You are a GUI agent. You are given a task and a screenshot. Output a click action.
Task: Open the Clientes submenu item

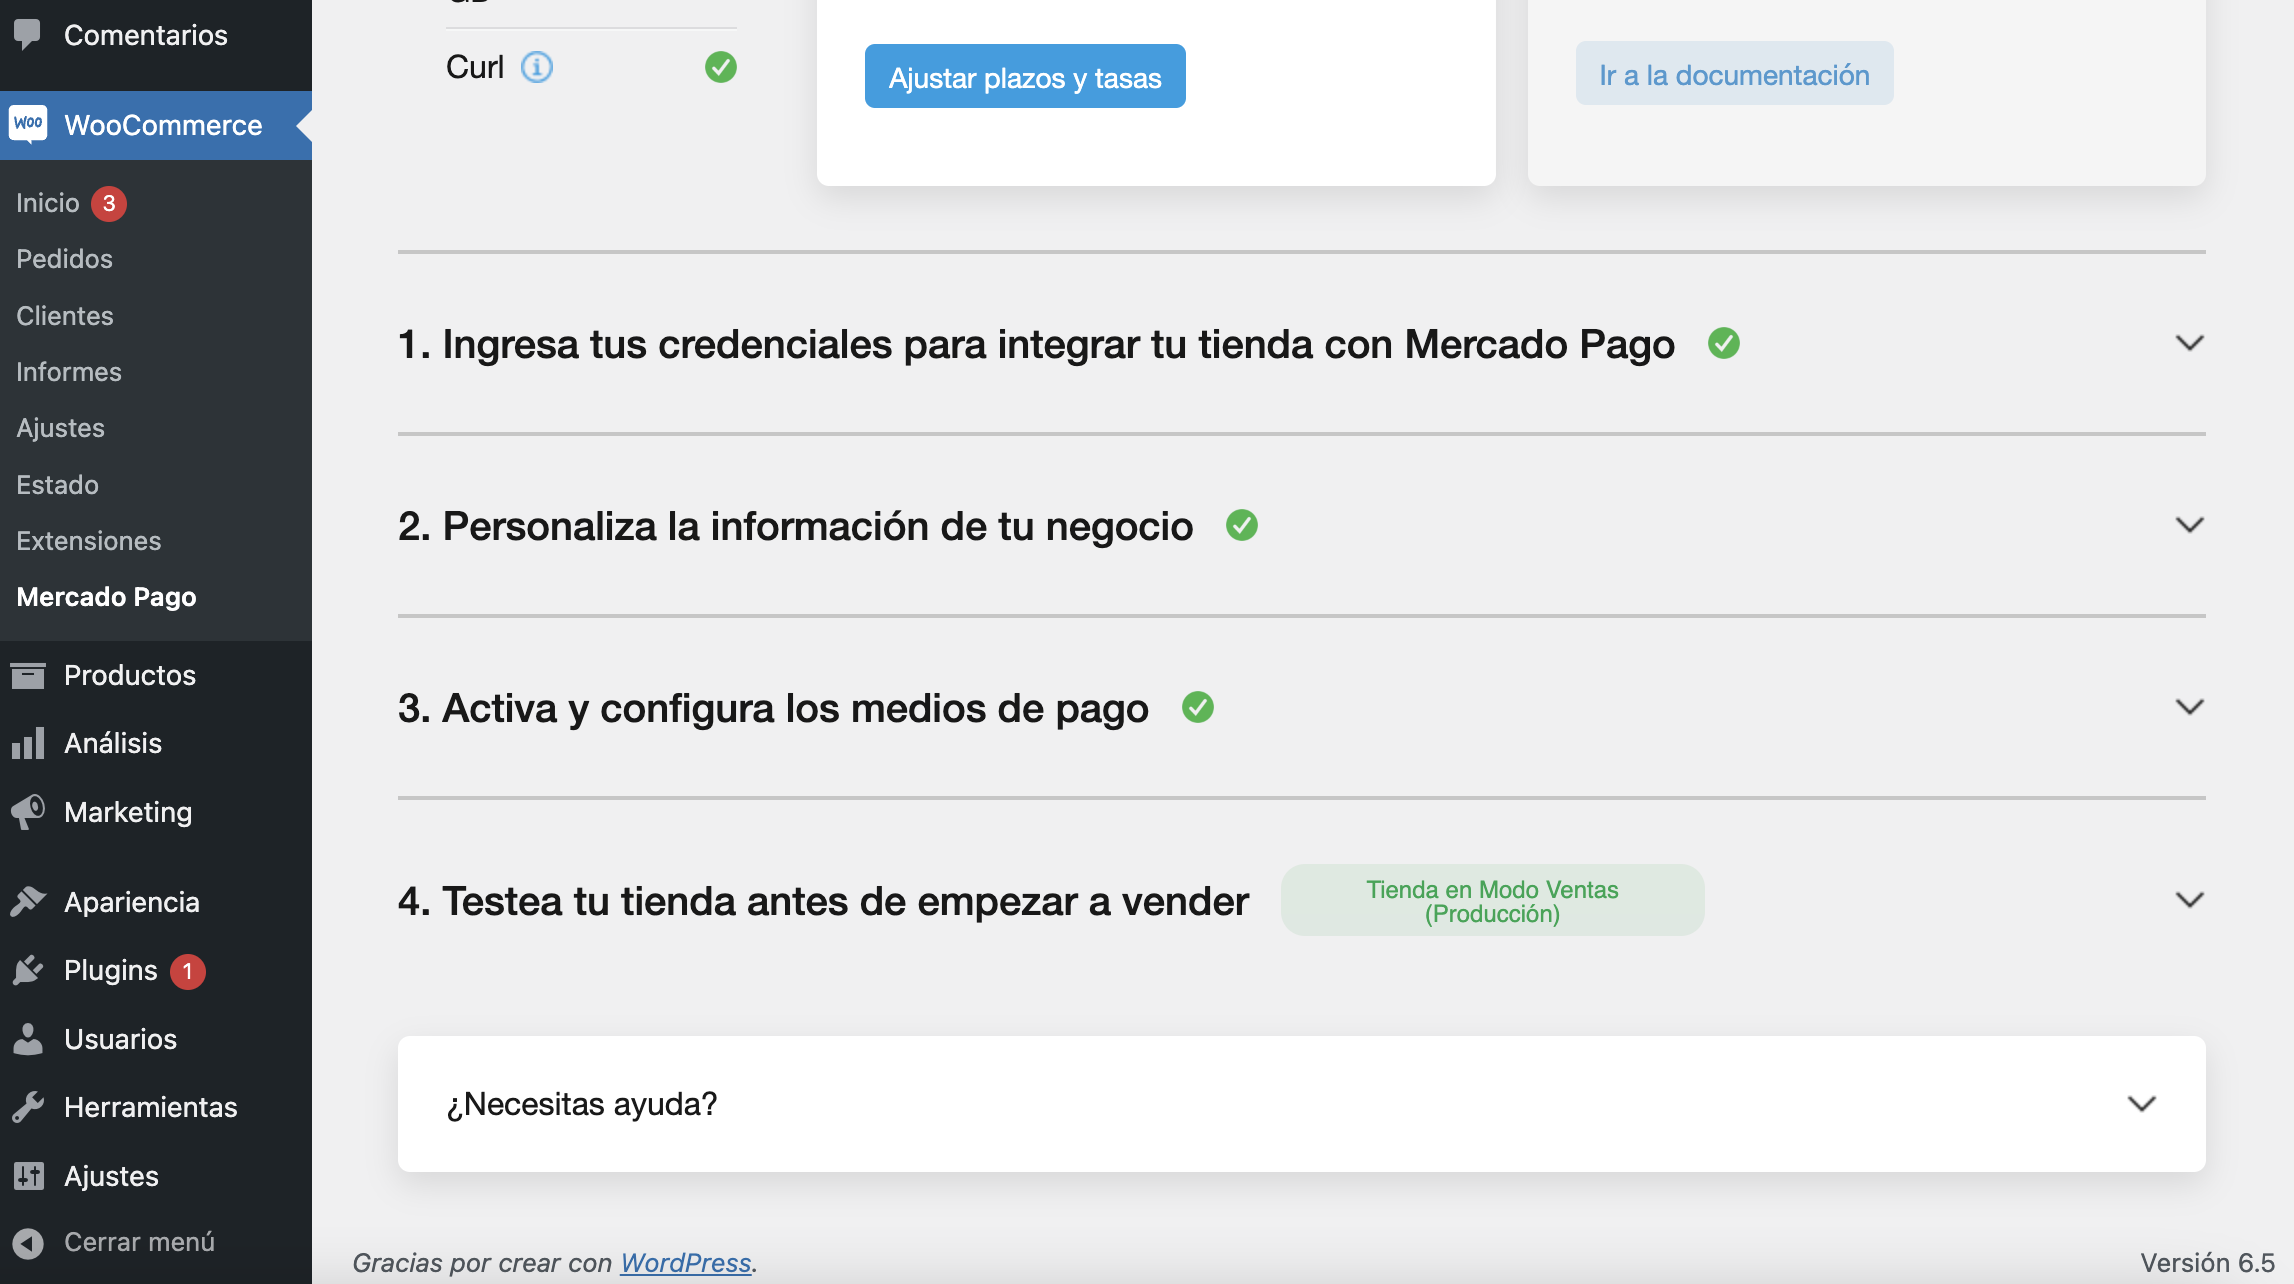click(65, 316)
